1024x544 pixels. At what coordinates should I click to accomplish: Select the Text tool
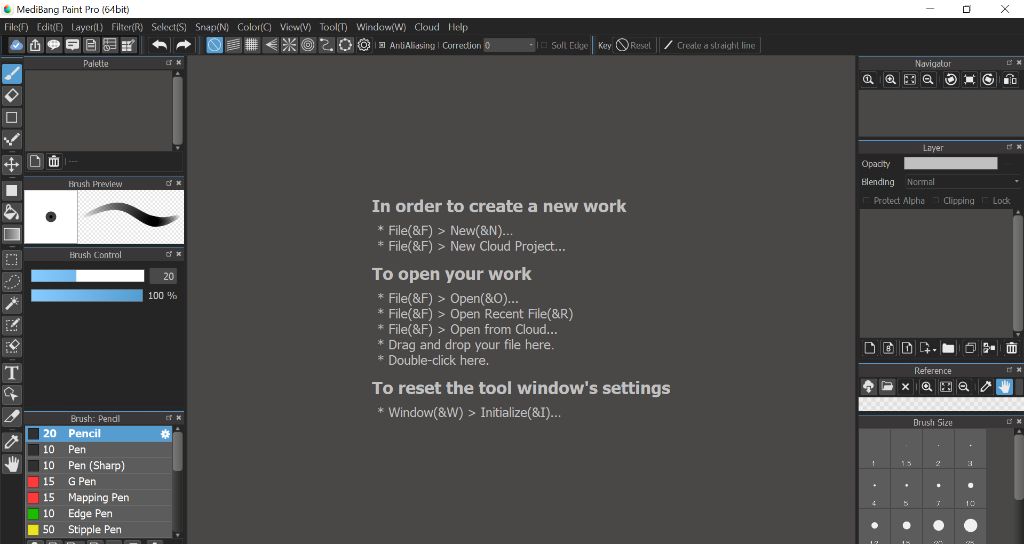(12, 372)
